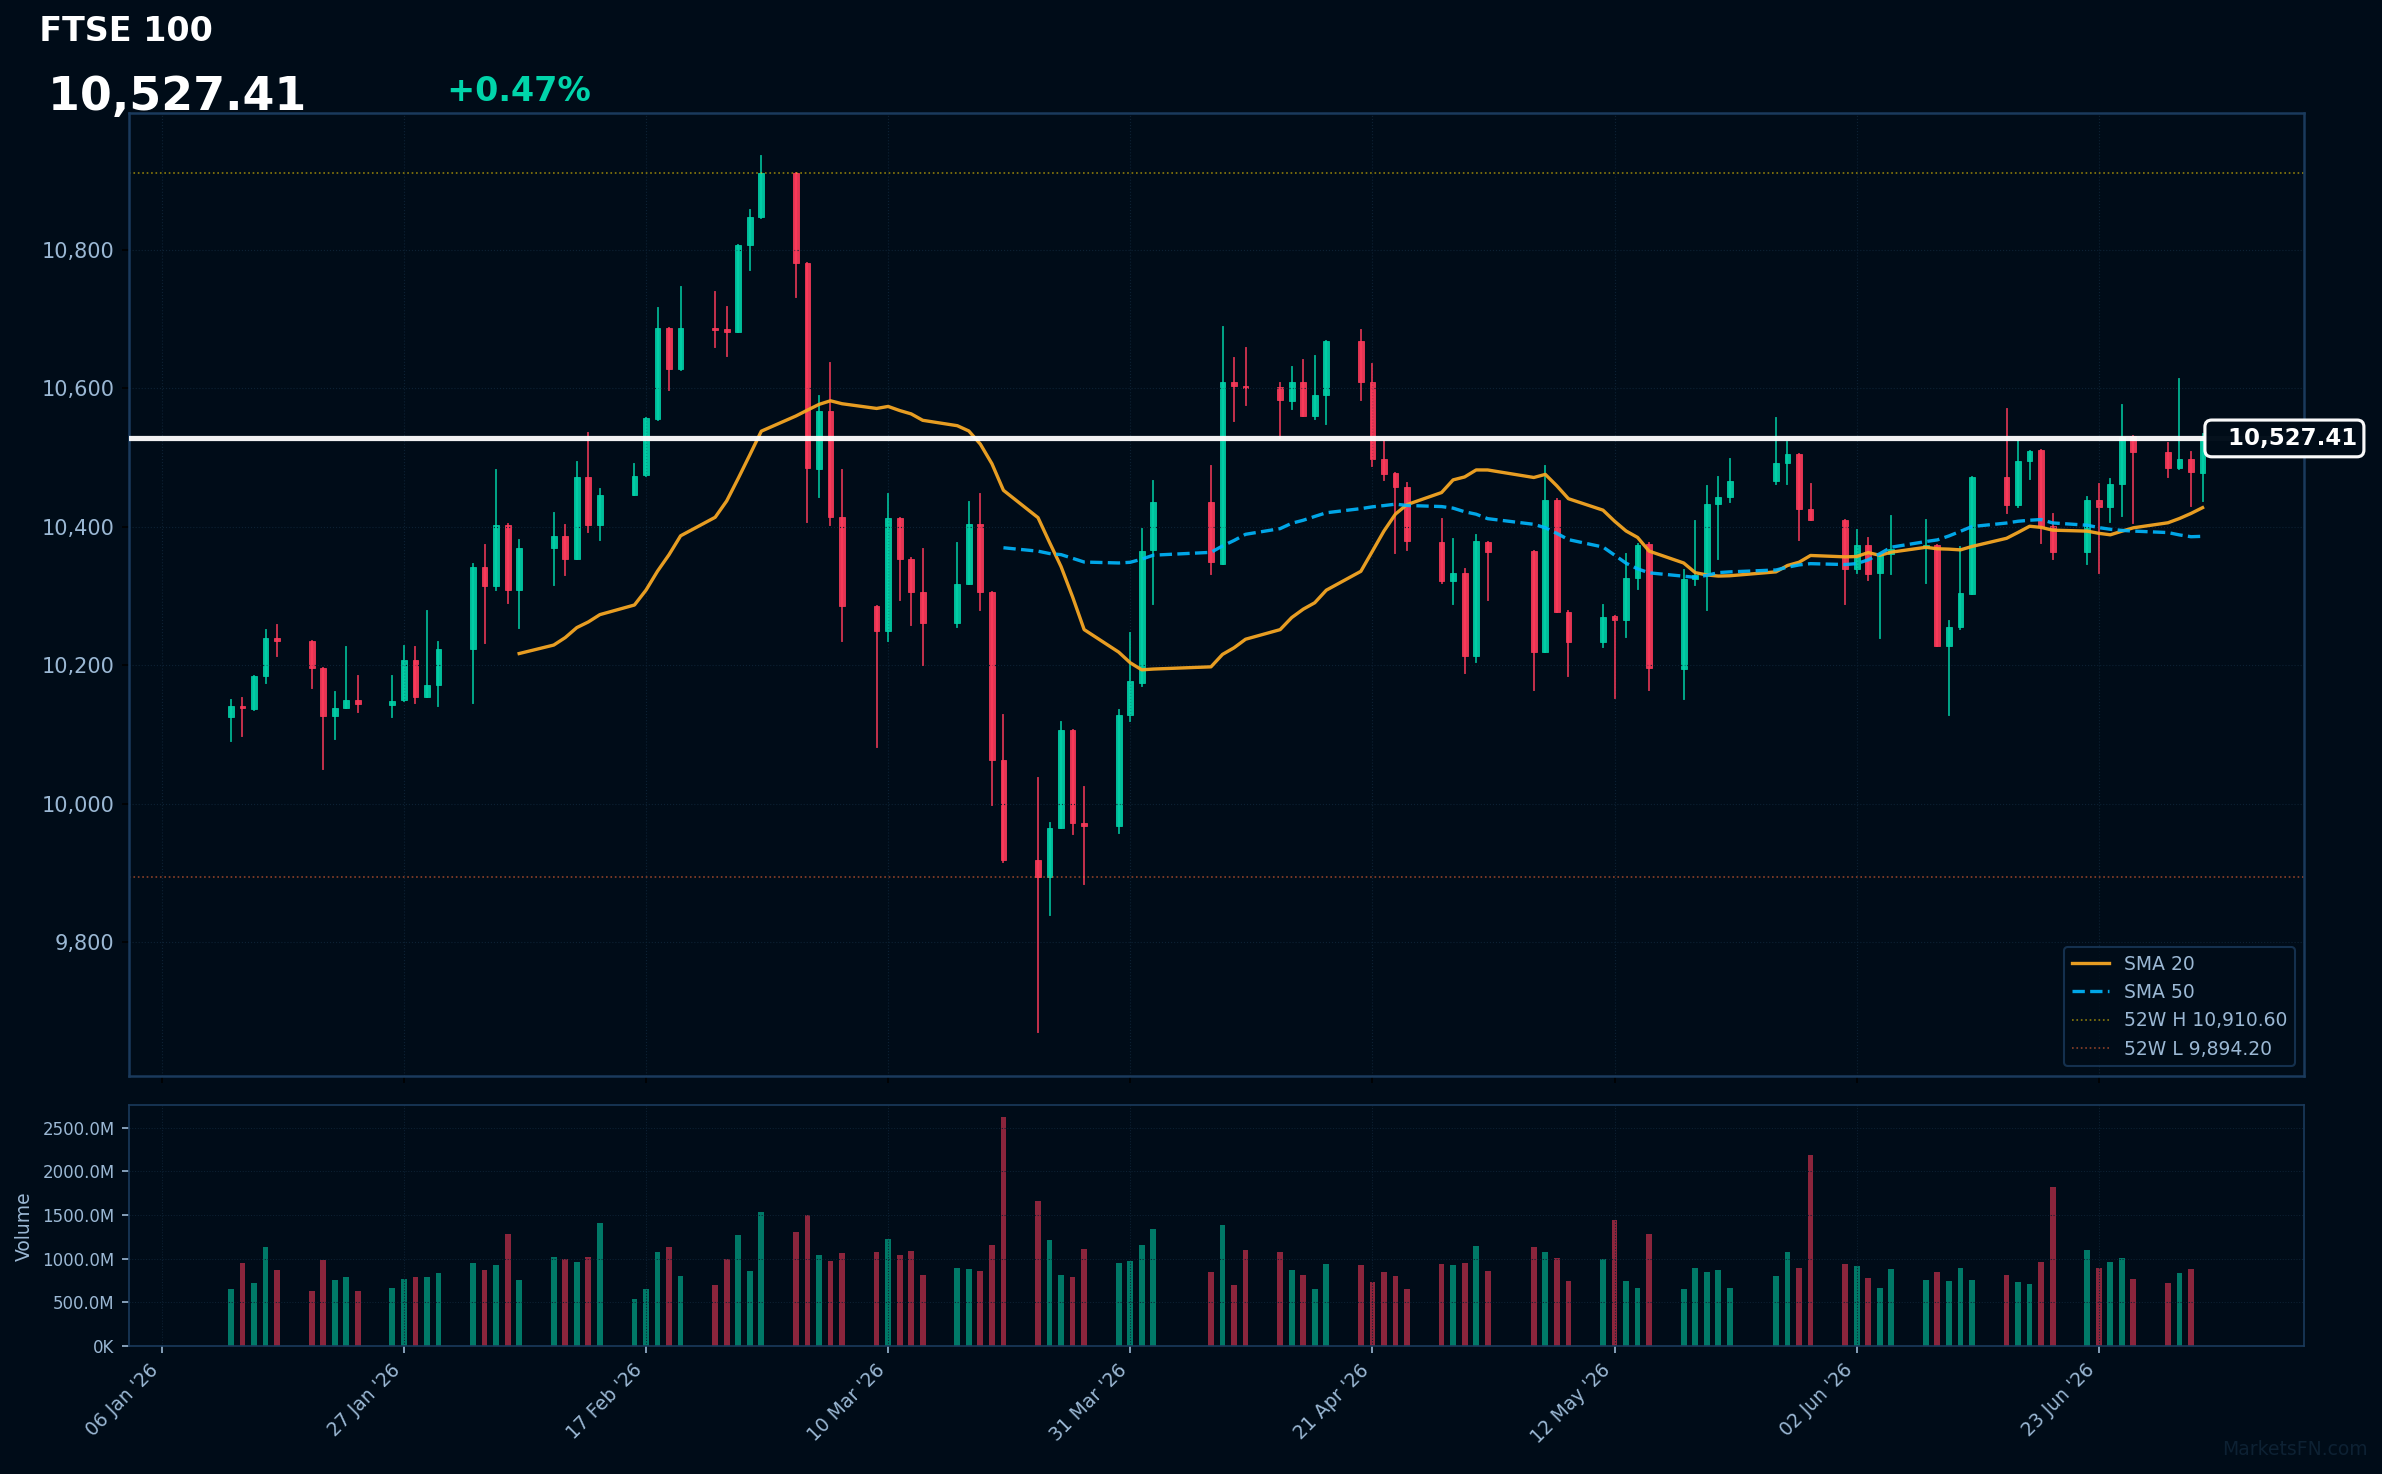Image resolution: width=2382 pixels, height=1474 pixels.
Task: Click the 10,200 price axis label
Action: tap(78, 666)
